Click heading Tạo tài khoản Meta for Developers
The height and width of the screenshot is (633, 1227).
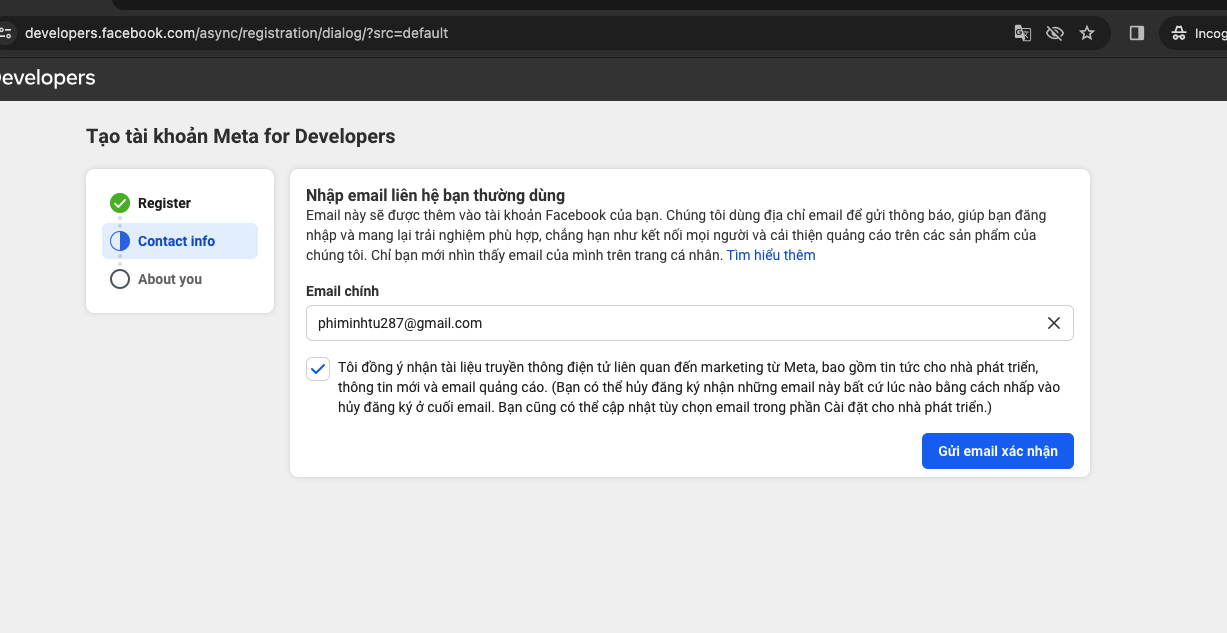click(241, 136)
